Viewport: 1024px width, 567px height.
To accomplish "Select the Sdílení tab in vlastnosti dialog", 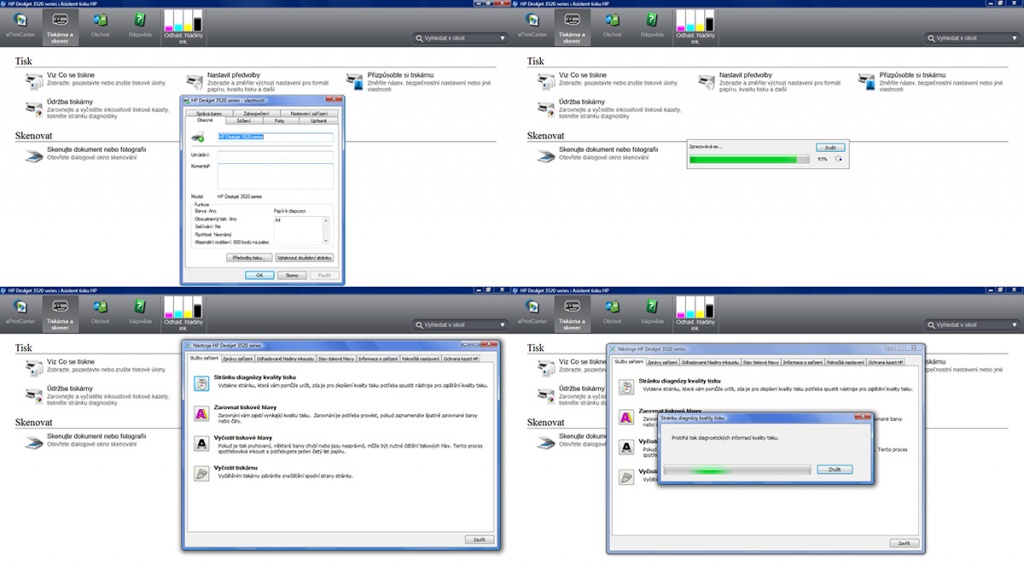I will point(244,121).
